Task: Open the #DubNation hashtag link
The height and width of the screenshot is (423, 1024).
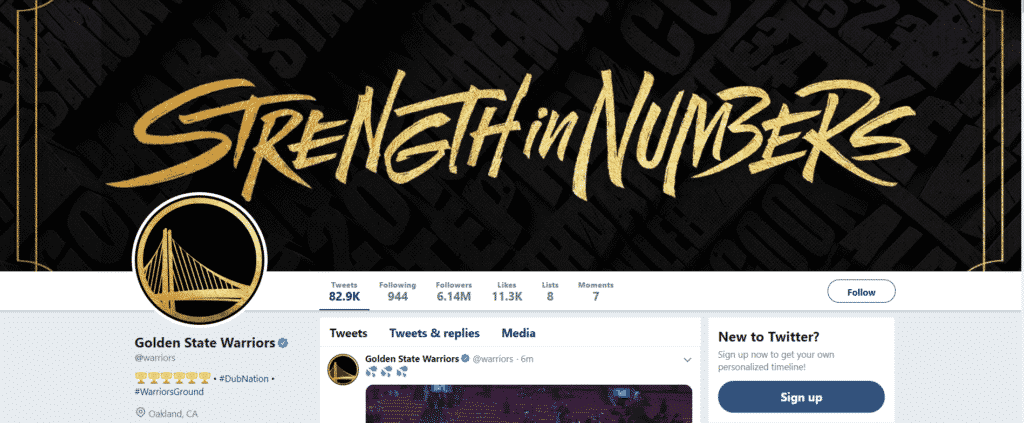Action: pos(244,379)
